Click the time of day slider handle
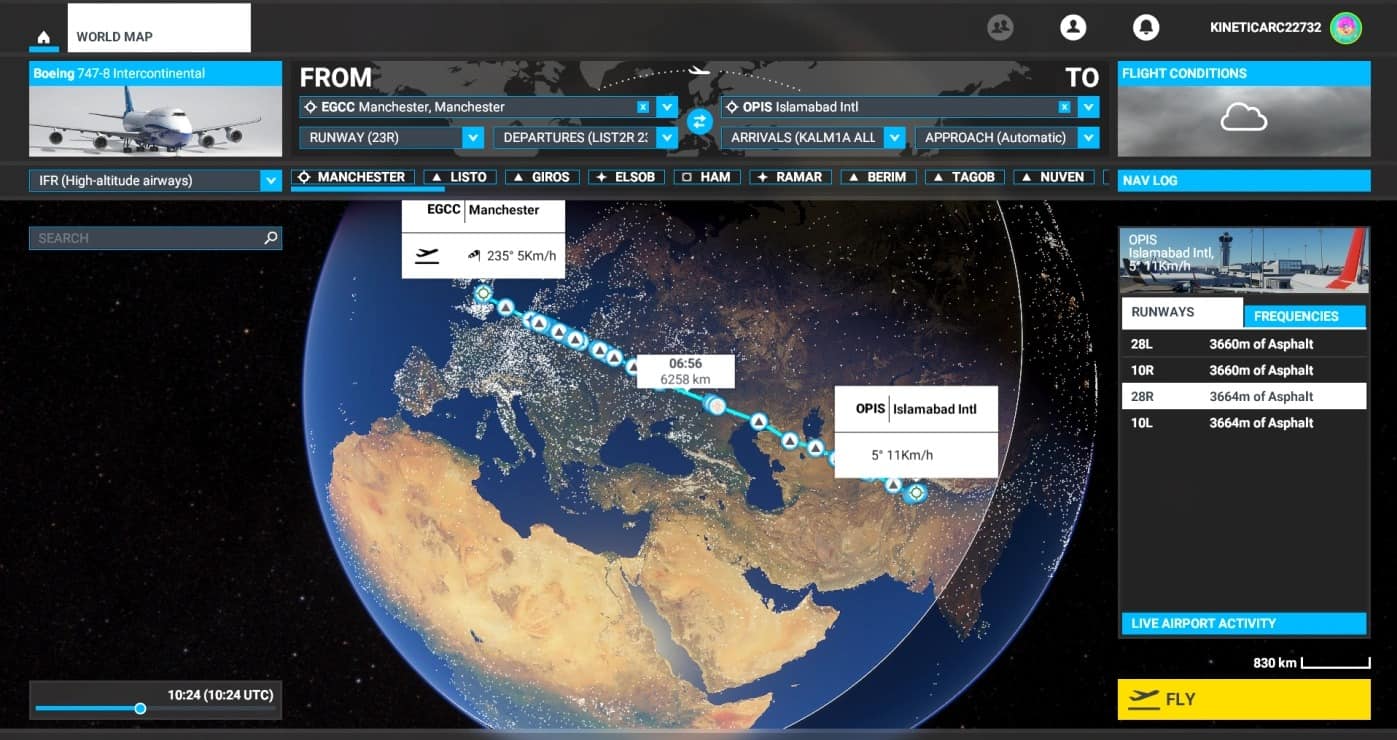The height and width of the screenshot is (740, 1397). pyautogui.click(x=140, y=708)
